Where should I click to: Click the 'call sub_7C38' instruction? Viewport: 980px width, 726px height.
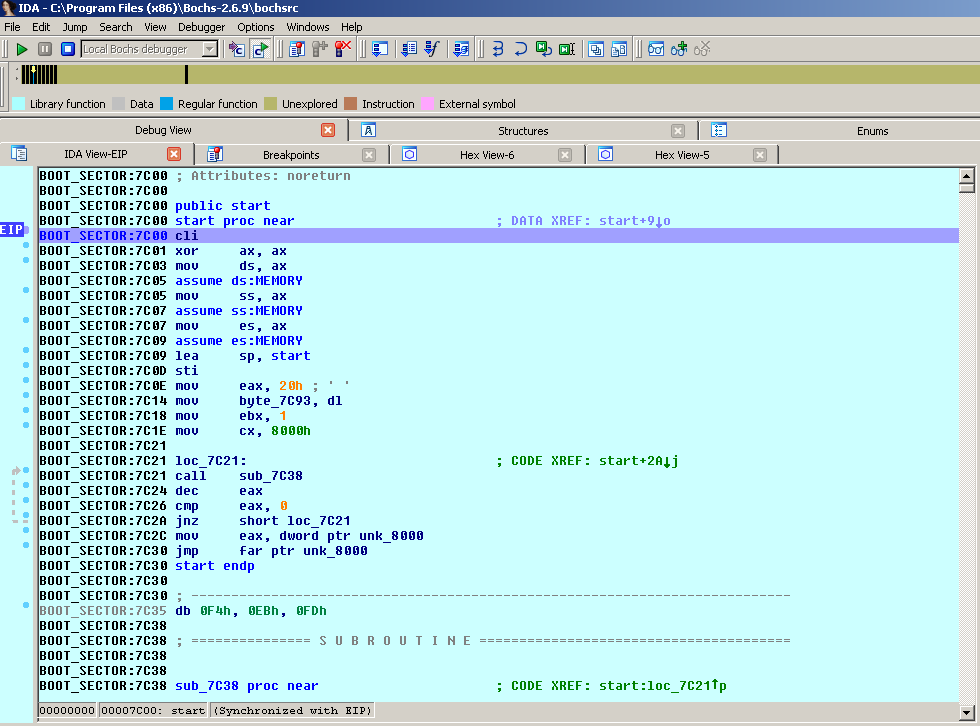[239, 475]
